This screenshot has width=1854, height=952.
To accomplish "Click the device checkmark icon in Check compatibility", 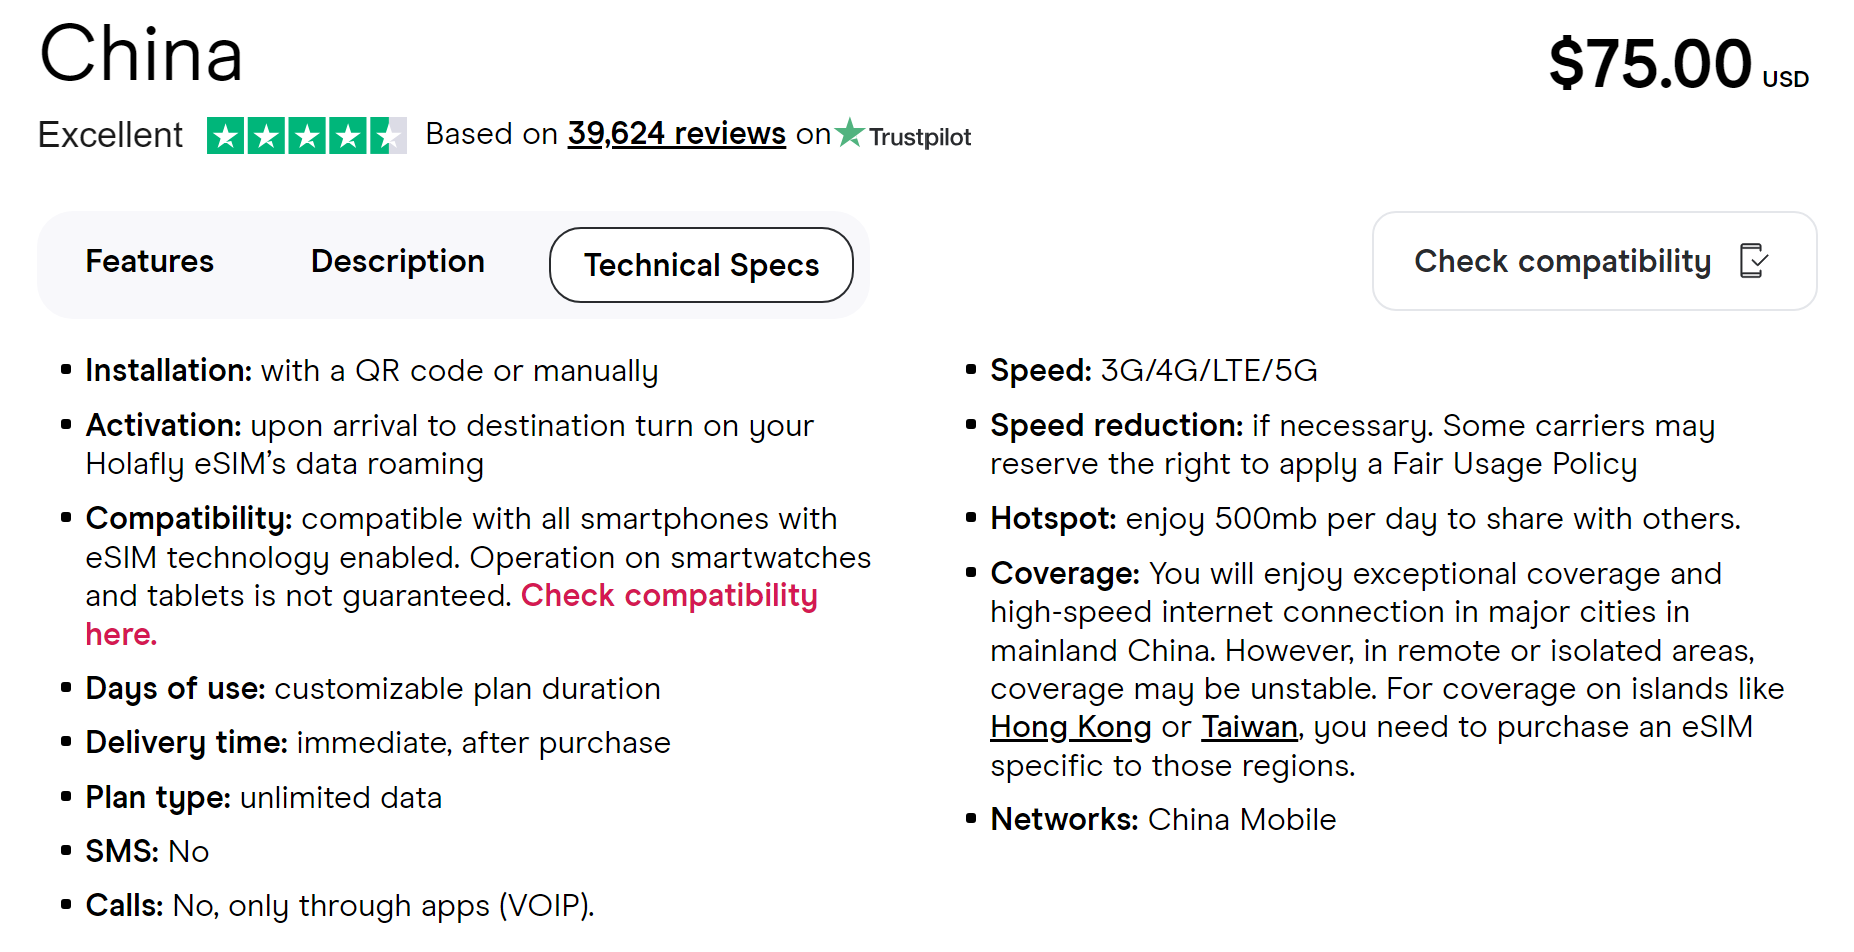I will [x=1754, y=261].
